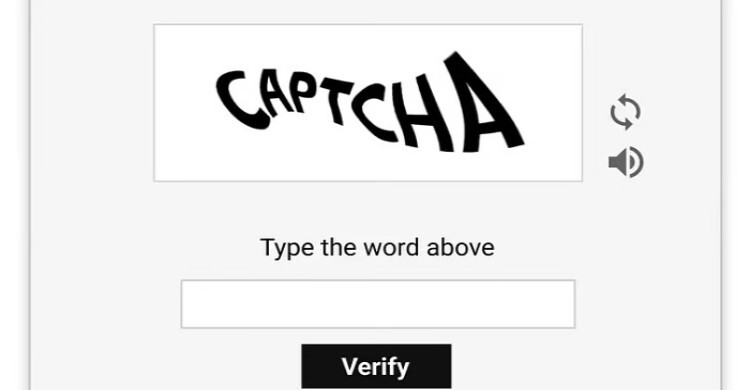Click the letter H in the distorted word
The height and width of the screenshot is (390, 750).
pyautogui.click(x=428, y=112)
